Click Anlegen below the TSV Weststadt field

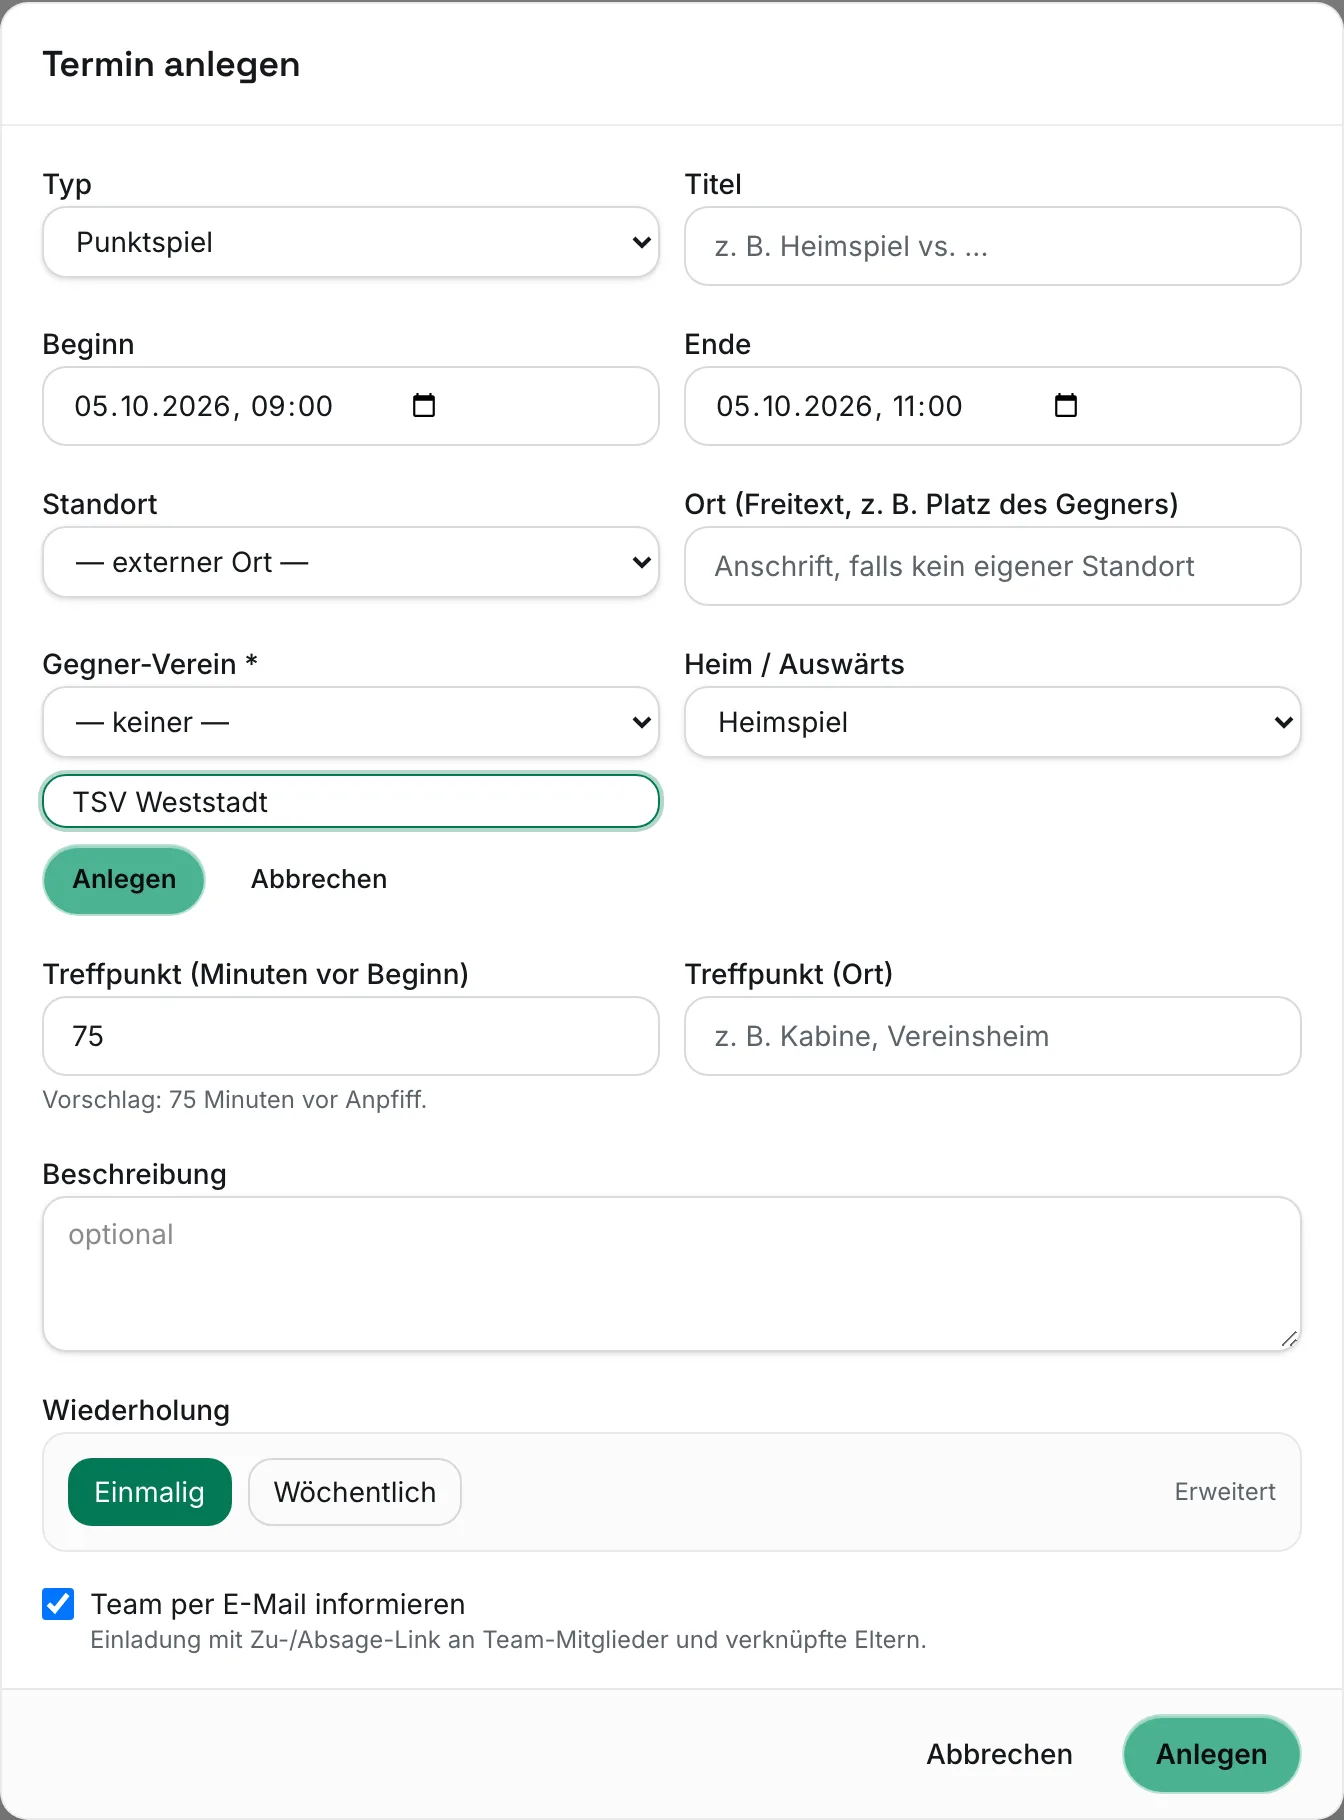pos(124,880)
